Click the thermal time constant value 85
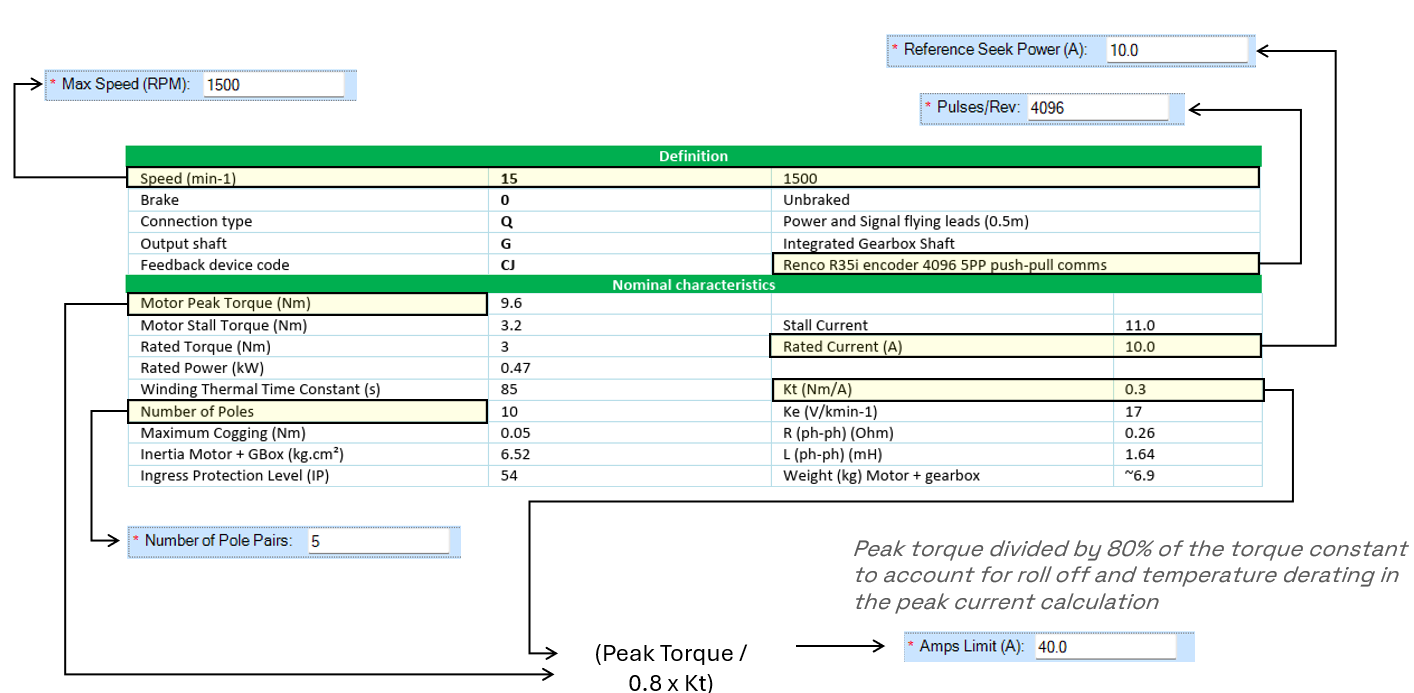1414x693 pixels. (509, 390)
